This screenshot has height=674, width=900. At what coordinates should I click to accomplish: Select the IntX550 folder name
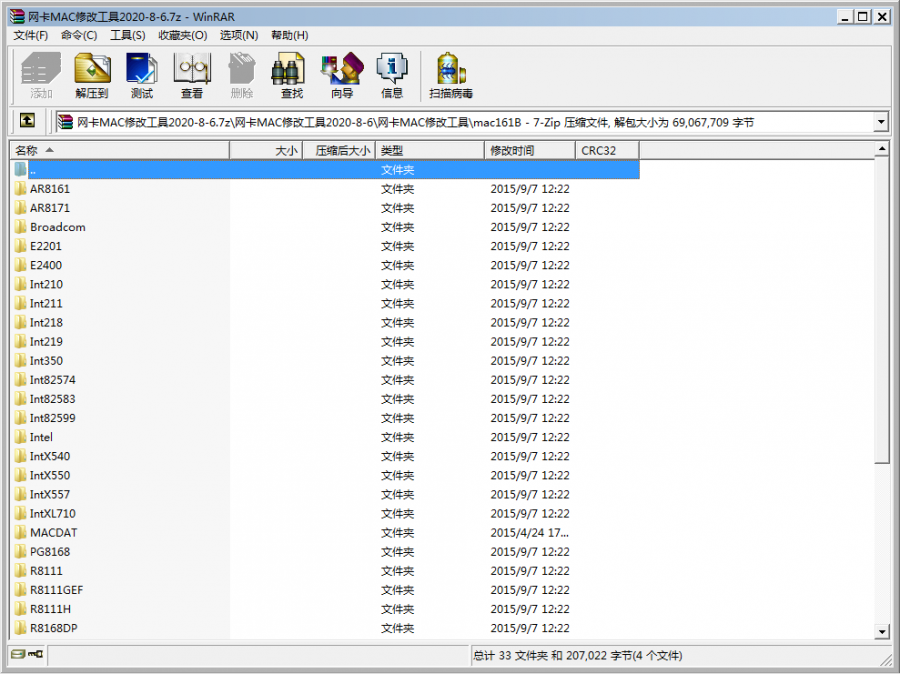tap(50, 475)
